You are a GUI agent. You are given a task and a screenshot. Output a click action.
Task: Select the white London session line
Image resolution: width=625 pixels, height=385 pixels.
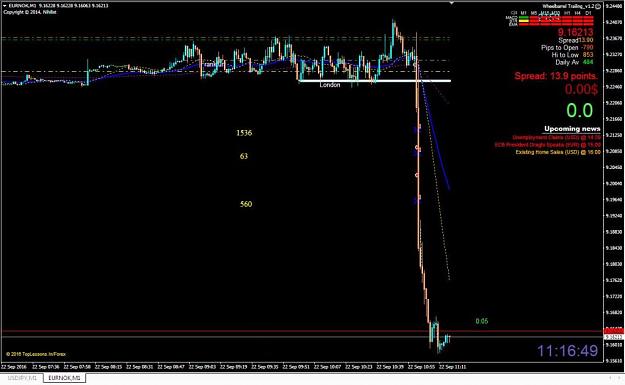(x=375, y=81)
